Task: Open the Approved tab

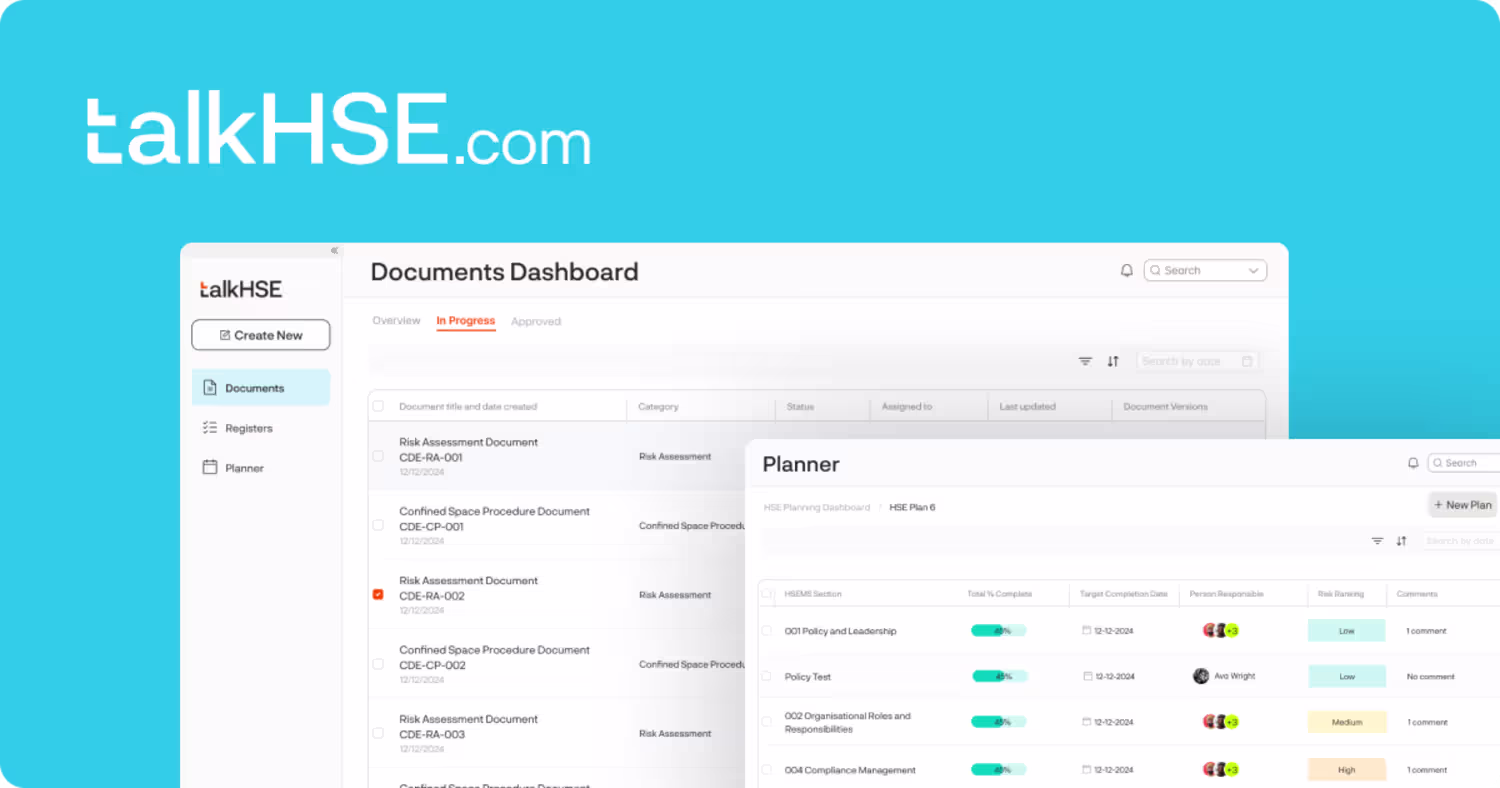Action: click(x=536, y=322)
